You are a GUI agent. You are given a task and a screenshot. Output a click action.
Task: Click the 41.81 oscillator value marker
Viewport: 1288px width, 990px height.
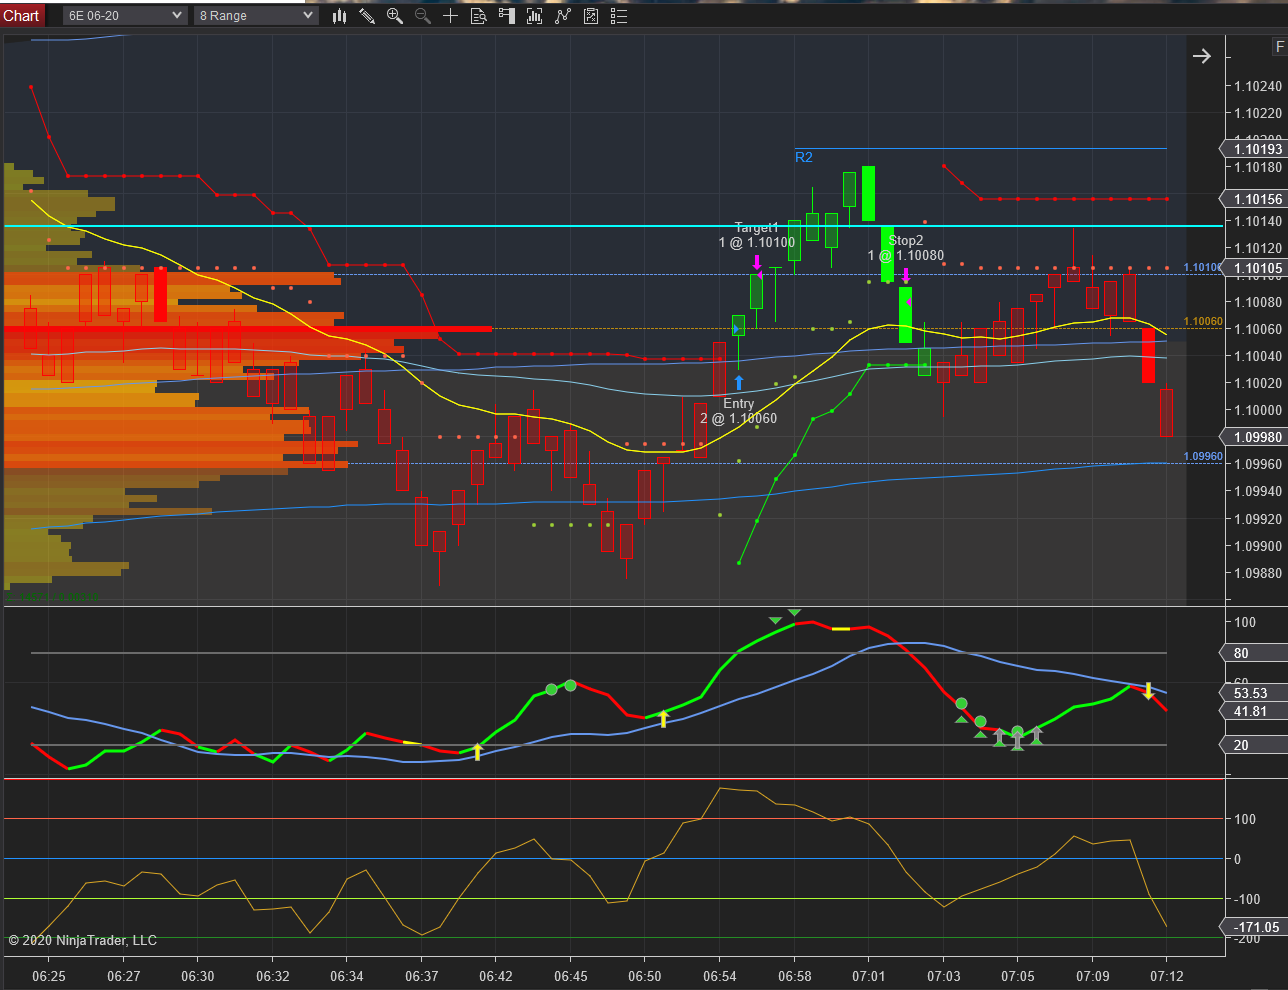(1256, 711)
